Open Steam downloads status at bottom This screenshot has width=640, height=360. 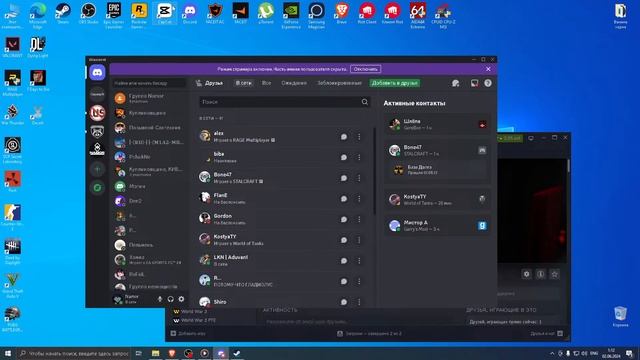pyautogui.click(x=369, y=333)
